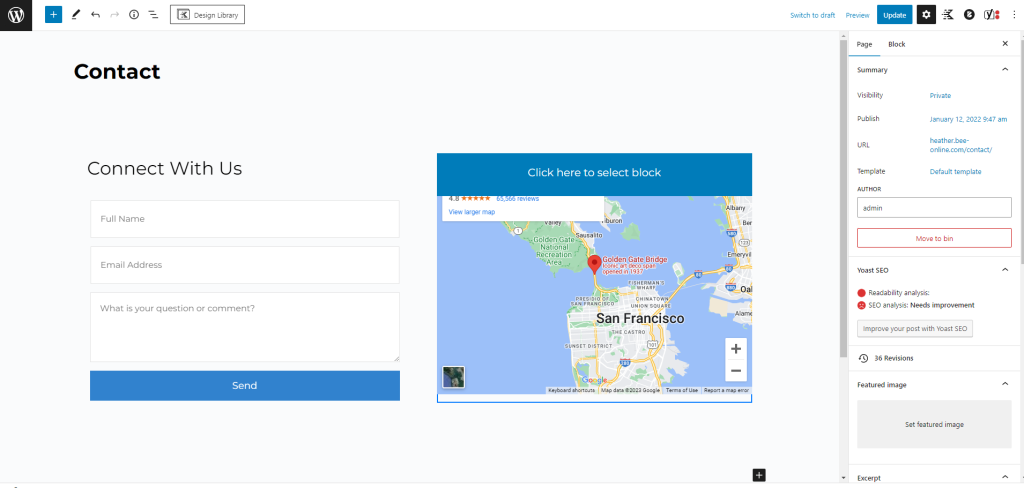Switch to the Page tab
Screen dimensions: 1024x488
[x=864, y=44]
